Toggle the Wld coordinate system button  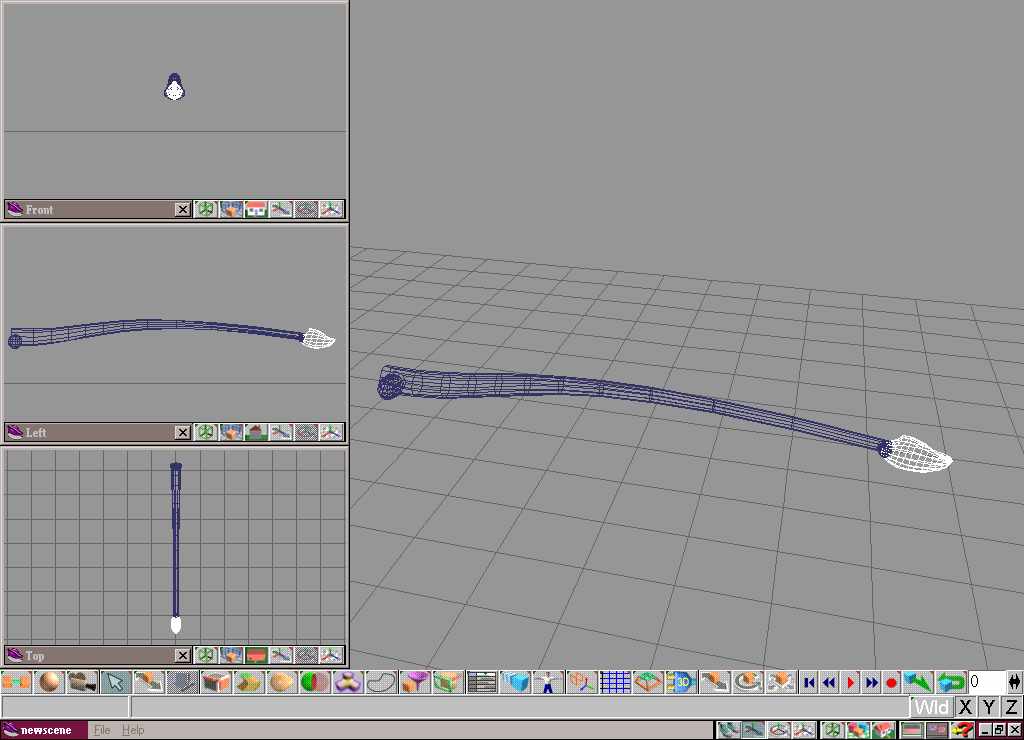(x=932, y=707)
